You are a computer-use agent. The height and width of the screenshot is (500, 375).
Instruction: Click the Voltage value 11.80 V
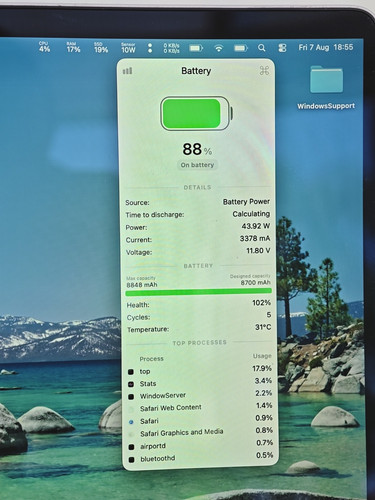(258, 251)
